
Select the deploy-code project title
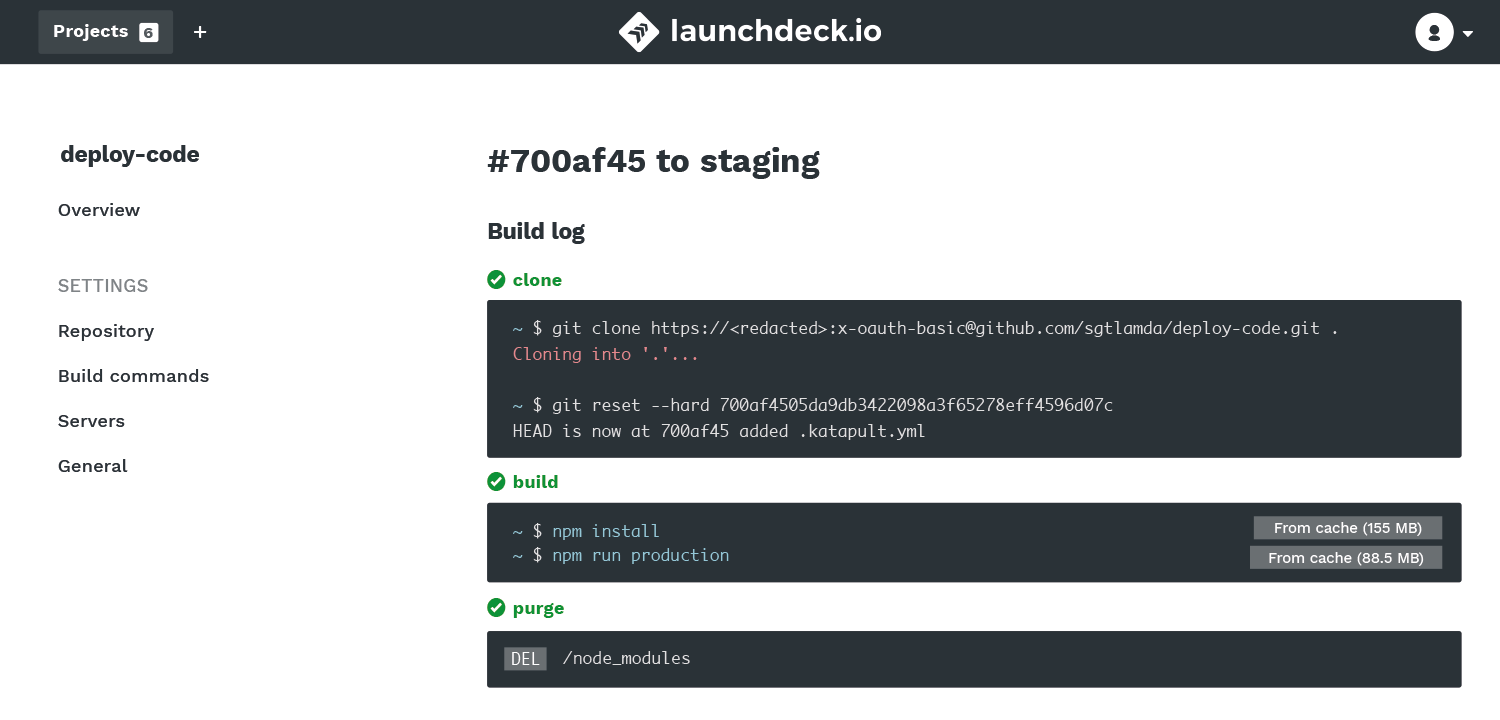(130, 154)
